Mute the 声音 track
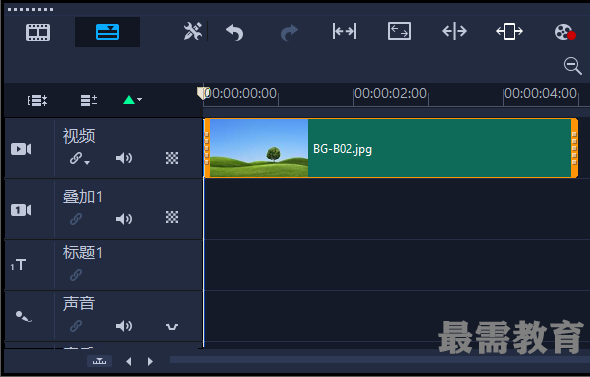590x377 pixels. [x=124, y=326]
